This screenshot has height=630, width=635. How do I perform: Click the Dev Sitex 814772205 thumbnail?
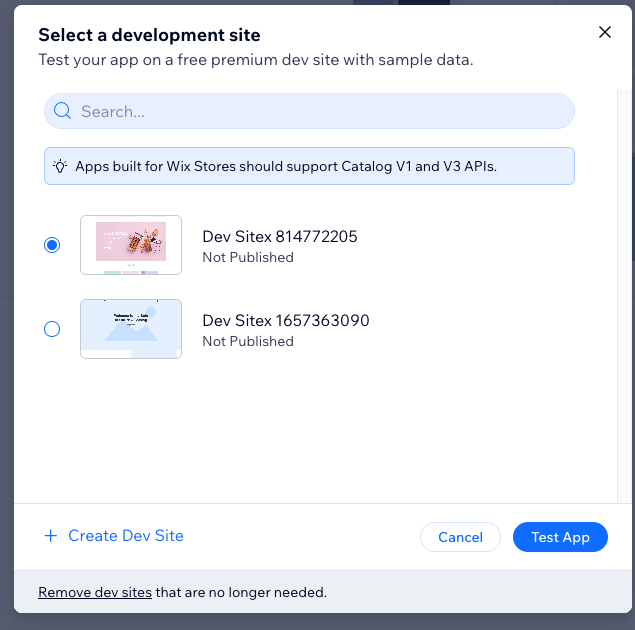click(131, 245)
